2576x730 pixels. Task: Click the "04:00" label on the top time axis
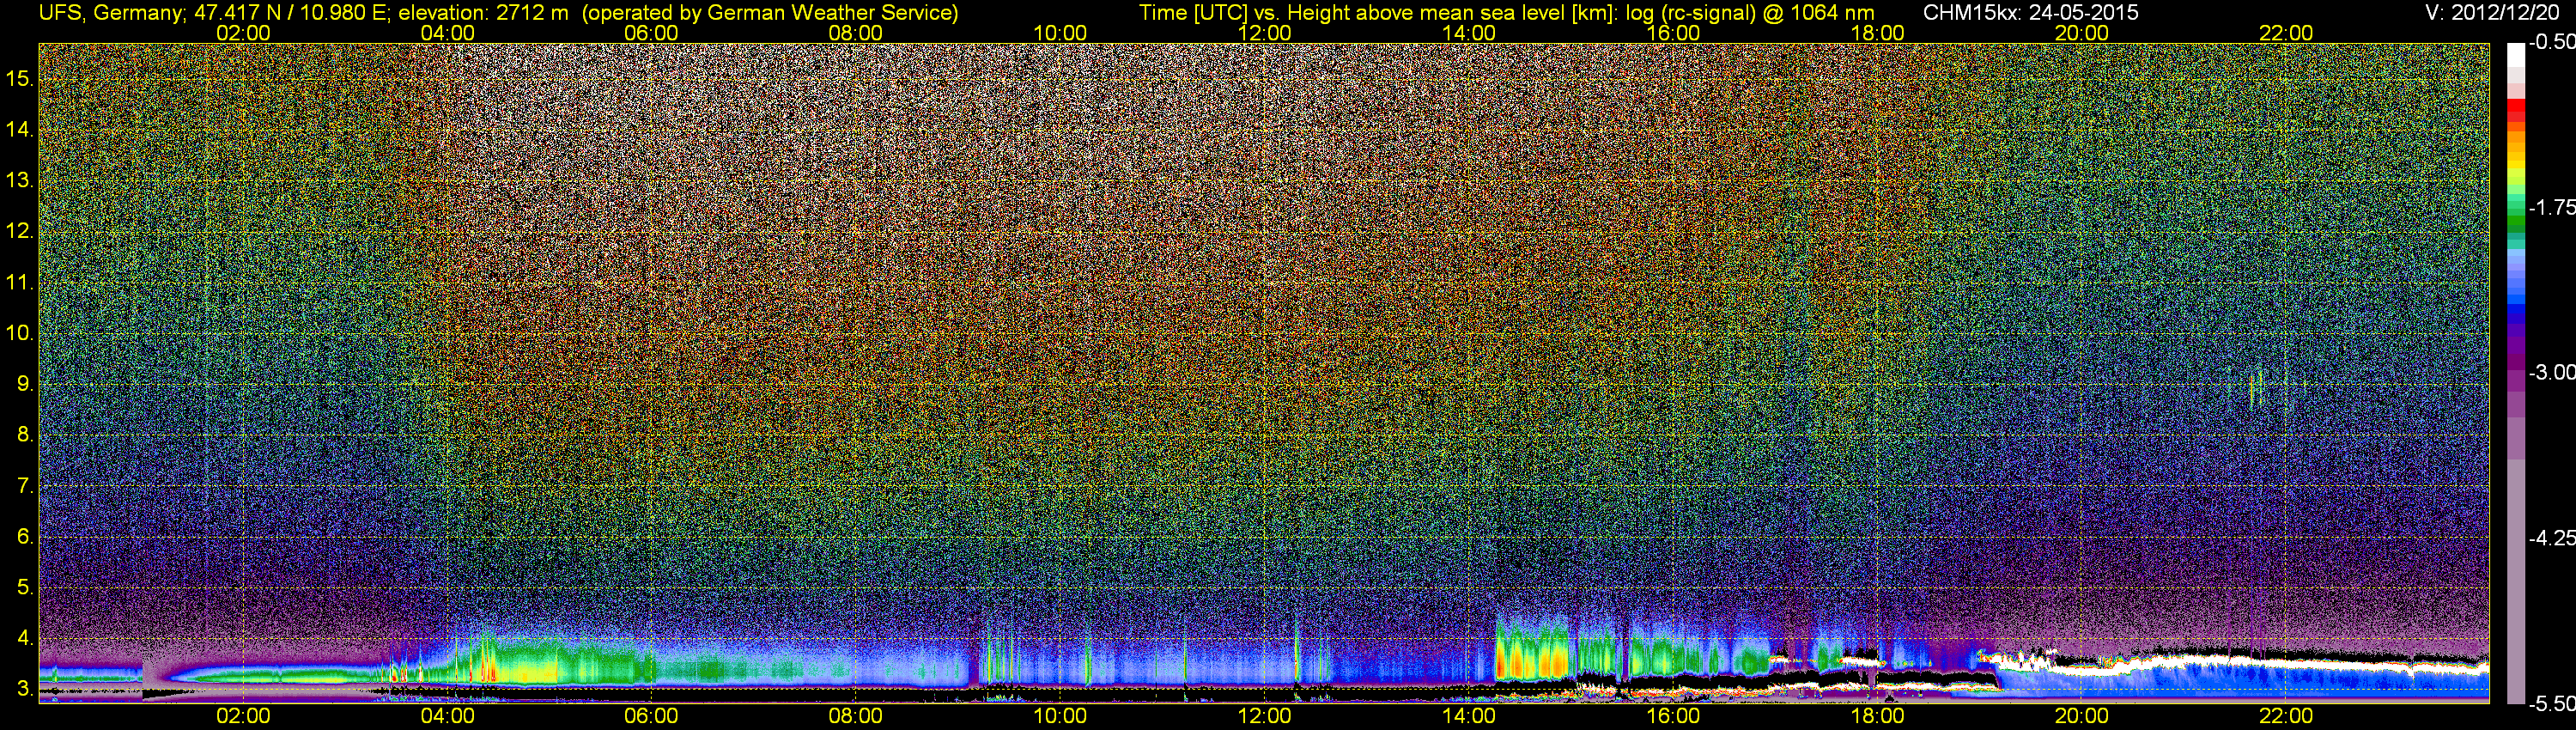[447, 33]
